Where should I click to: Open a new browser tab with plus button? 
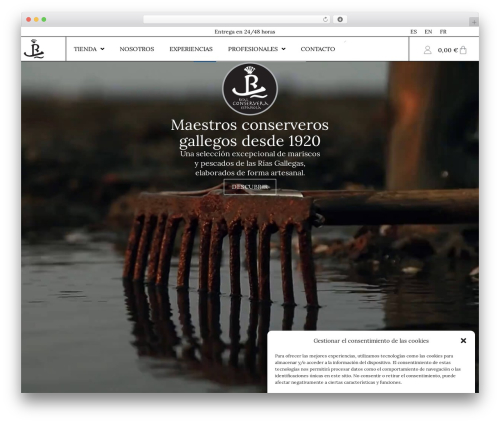[474, 22]
